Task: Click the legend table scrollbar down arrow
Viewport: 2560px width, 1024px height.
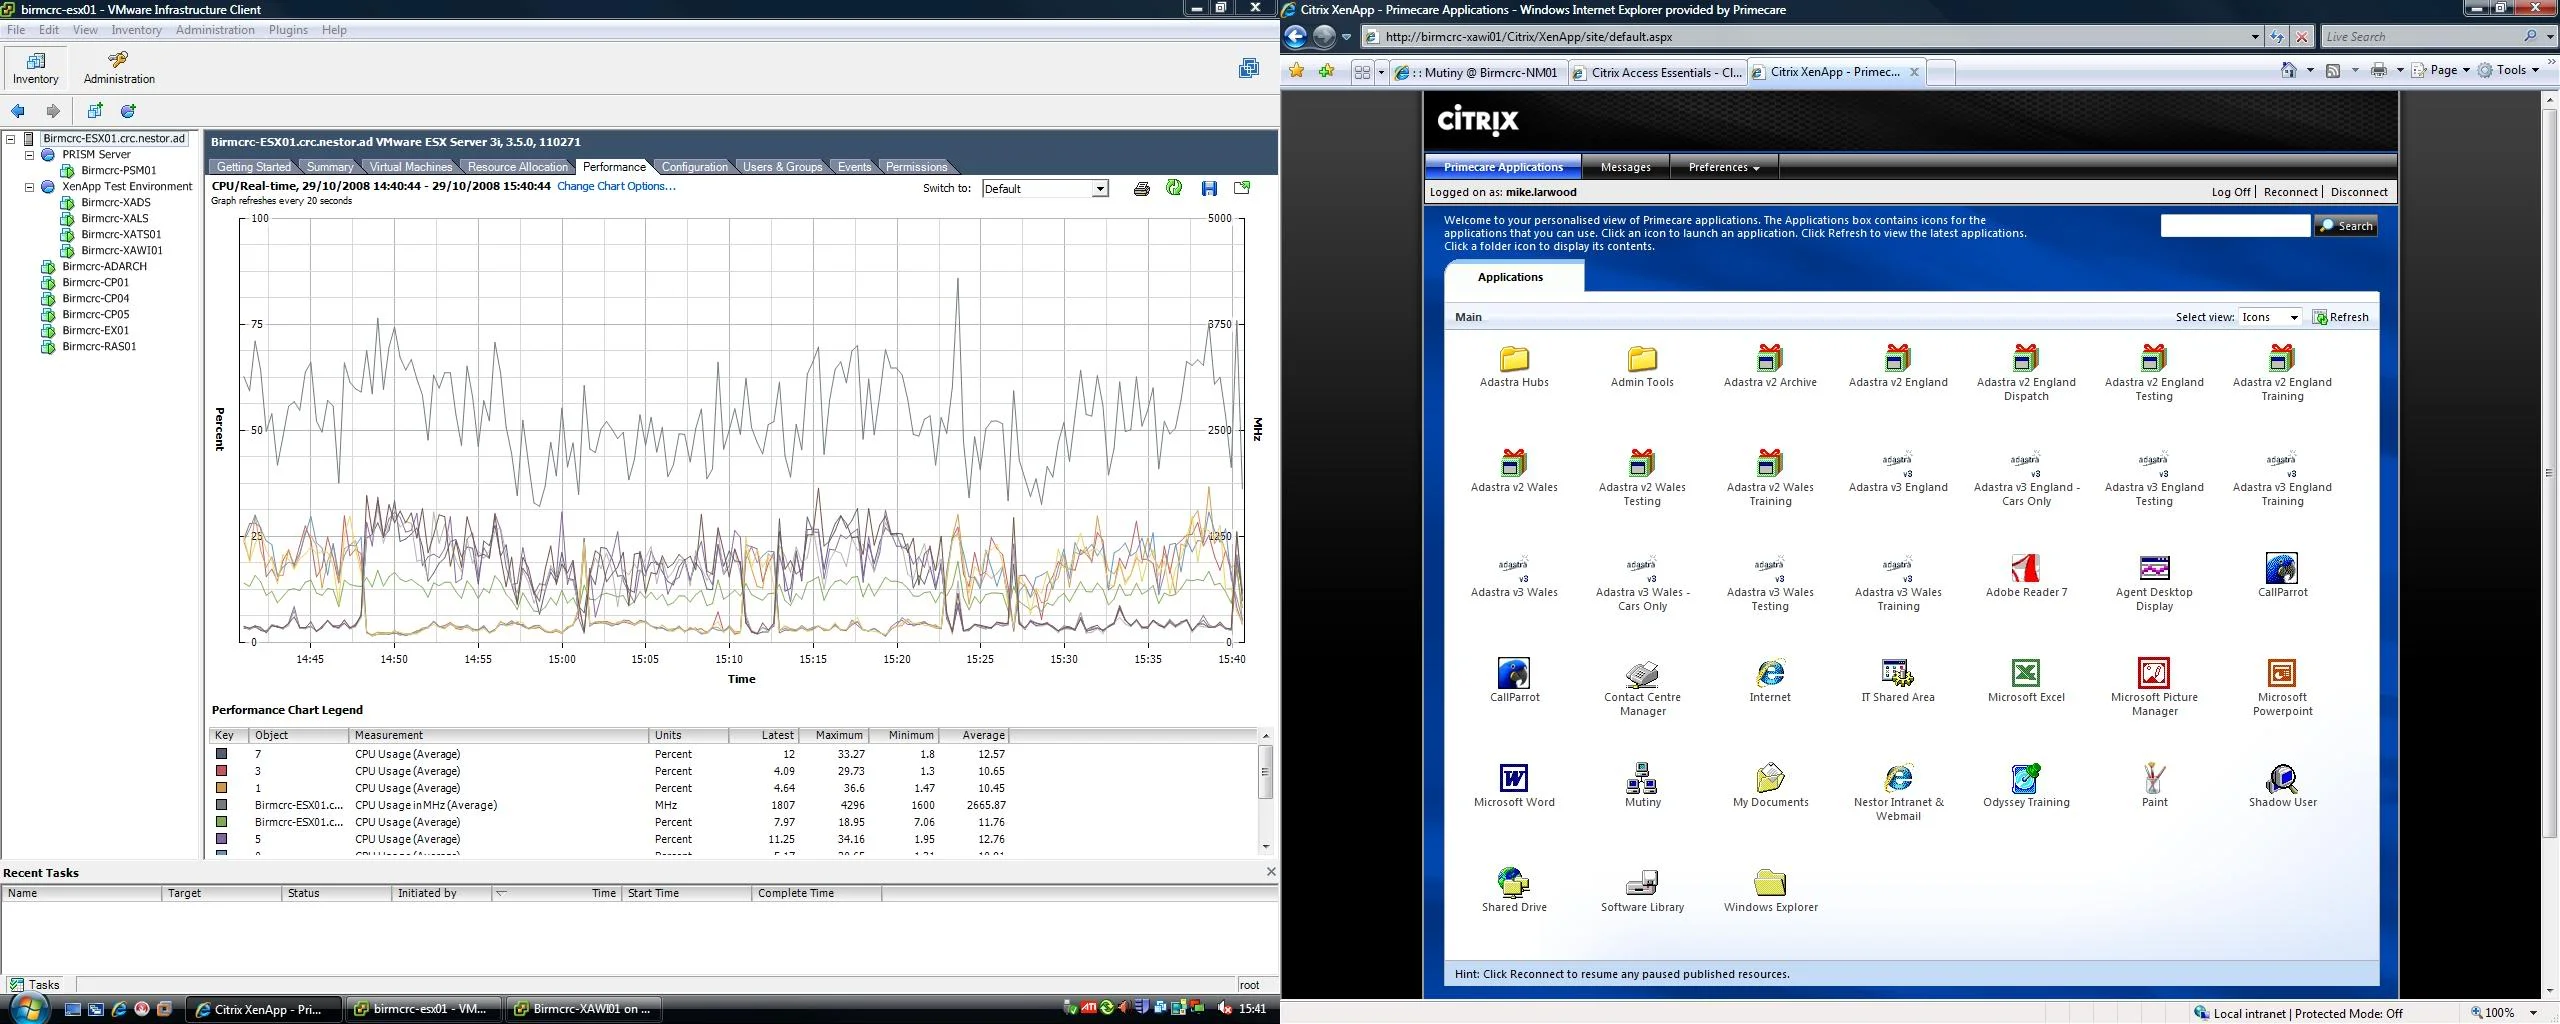Action: (x=1266, y=847)
